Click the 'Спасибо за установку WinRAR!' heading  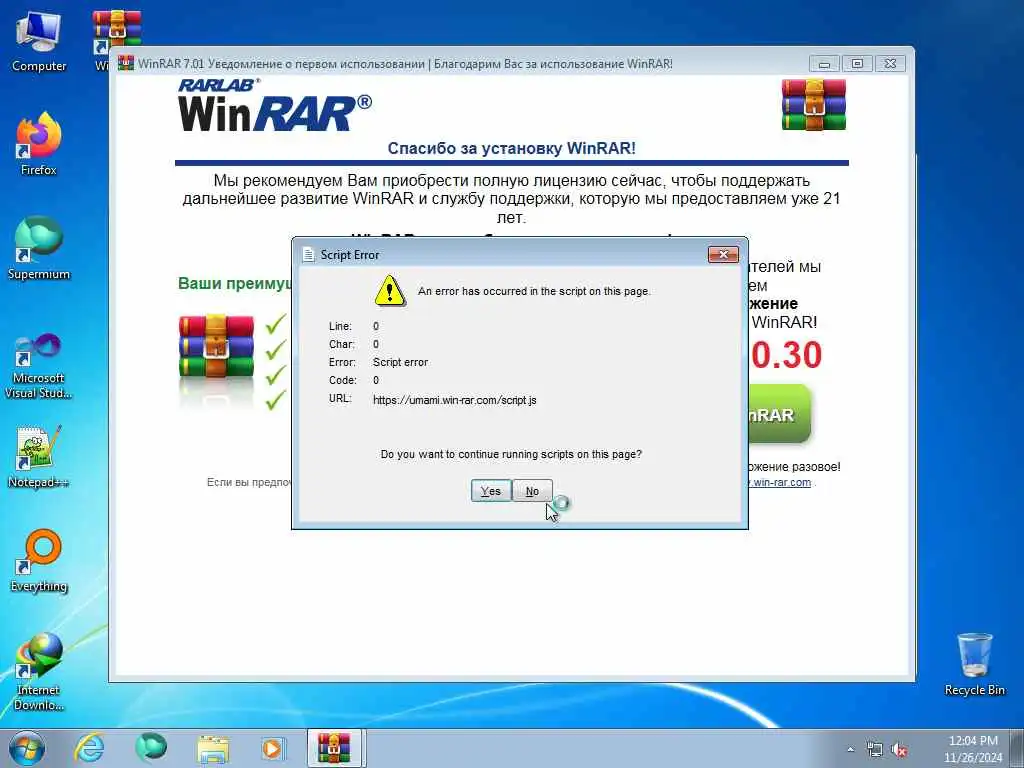pos(511,148)
